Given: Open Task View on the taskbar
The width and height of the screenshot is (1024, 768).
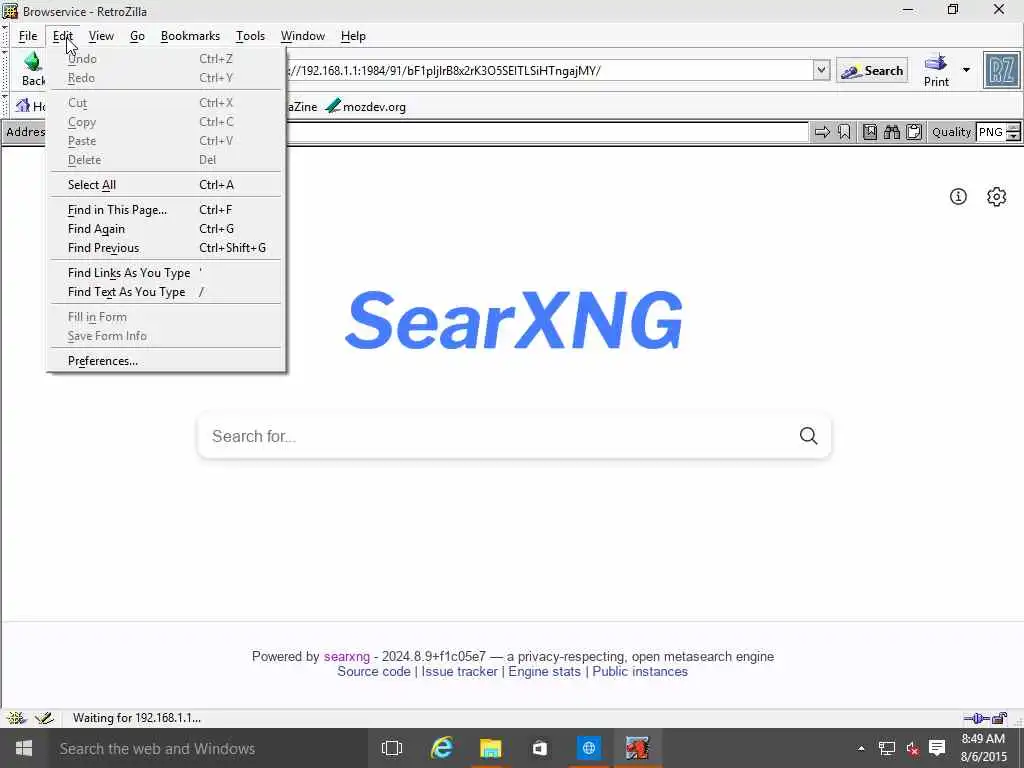Looking at the screenshot, I should (392, 748).
